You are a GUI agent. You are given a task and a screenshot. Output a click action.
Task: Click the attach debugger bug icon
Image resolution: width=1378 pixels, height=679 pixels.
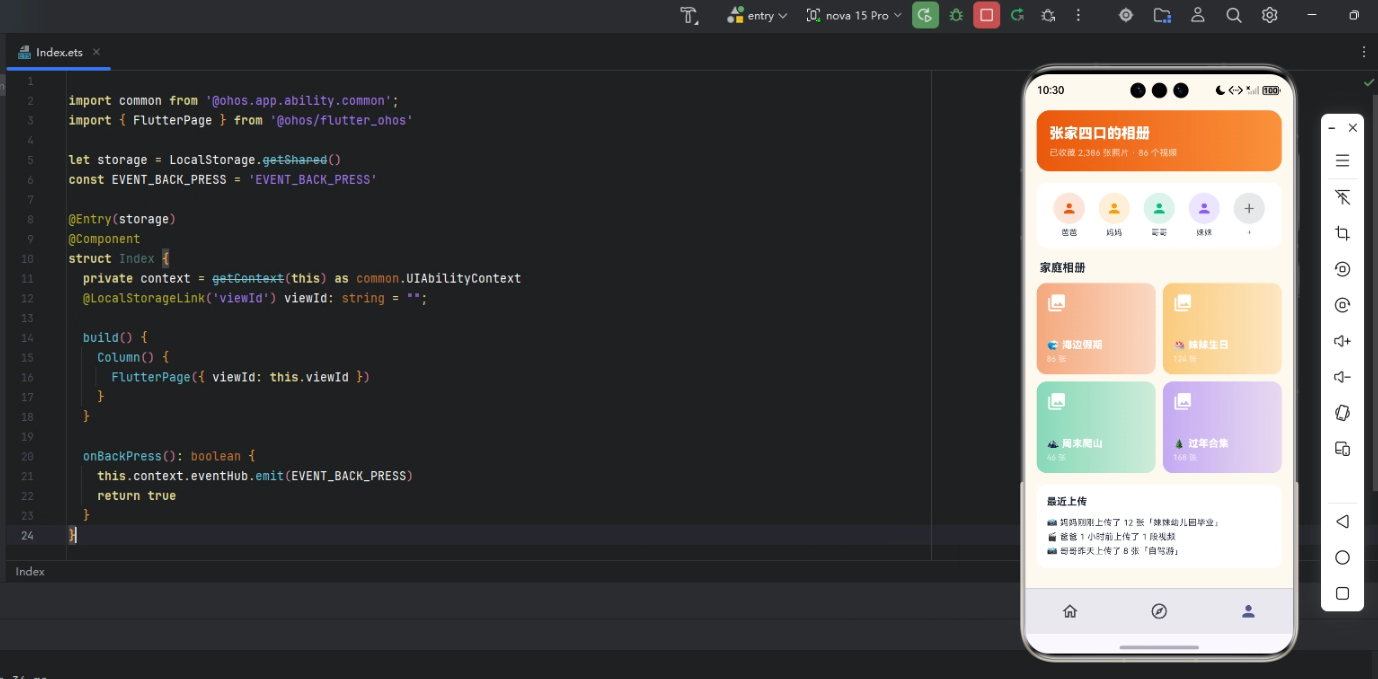pyautogui.click(x=1047, y=15)
